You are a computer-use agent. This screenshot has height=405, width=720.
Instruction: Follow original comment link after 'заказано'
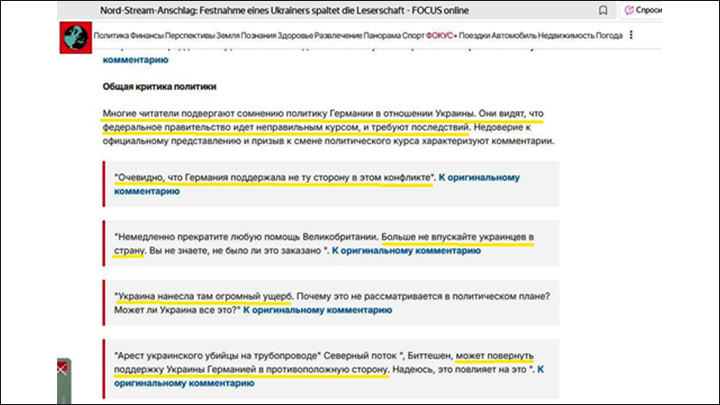tap(406, 251)
